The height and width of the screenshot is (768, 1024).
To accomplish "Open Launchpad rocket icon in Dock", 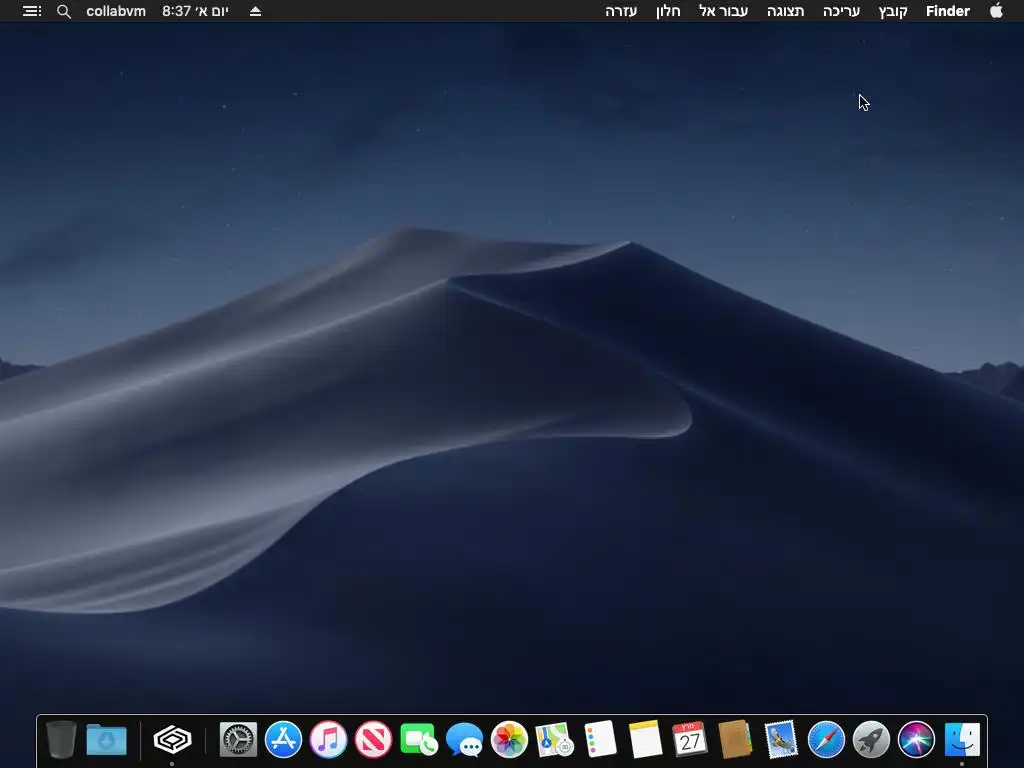I will click(871, 739).
